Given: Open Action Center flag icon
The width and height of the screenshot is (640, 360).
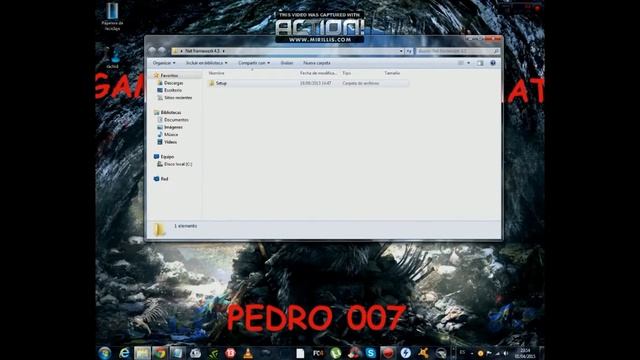Looking at the screenshot, I should tap(489, 353).
